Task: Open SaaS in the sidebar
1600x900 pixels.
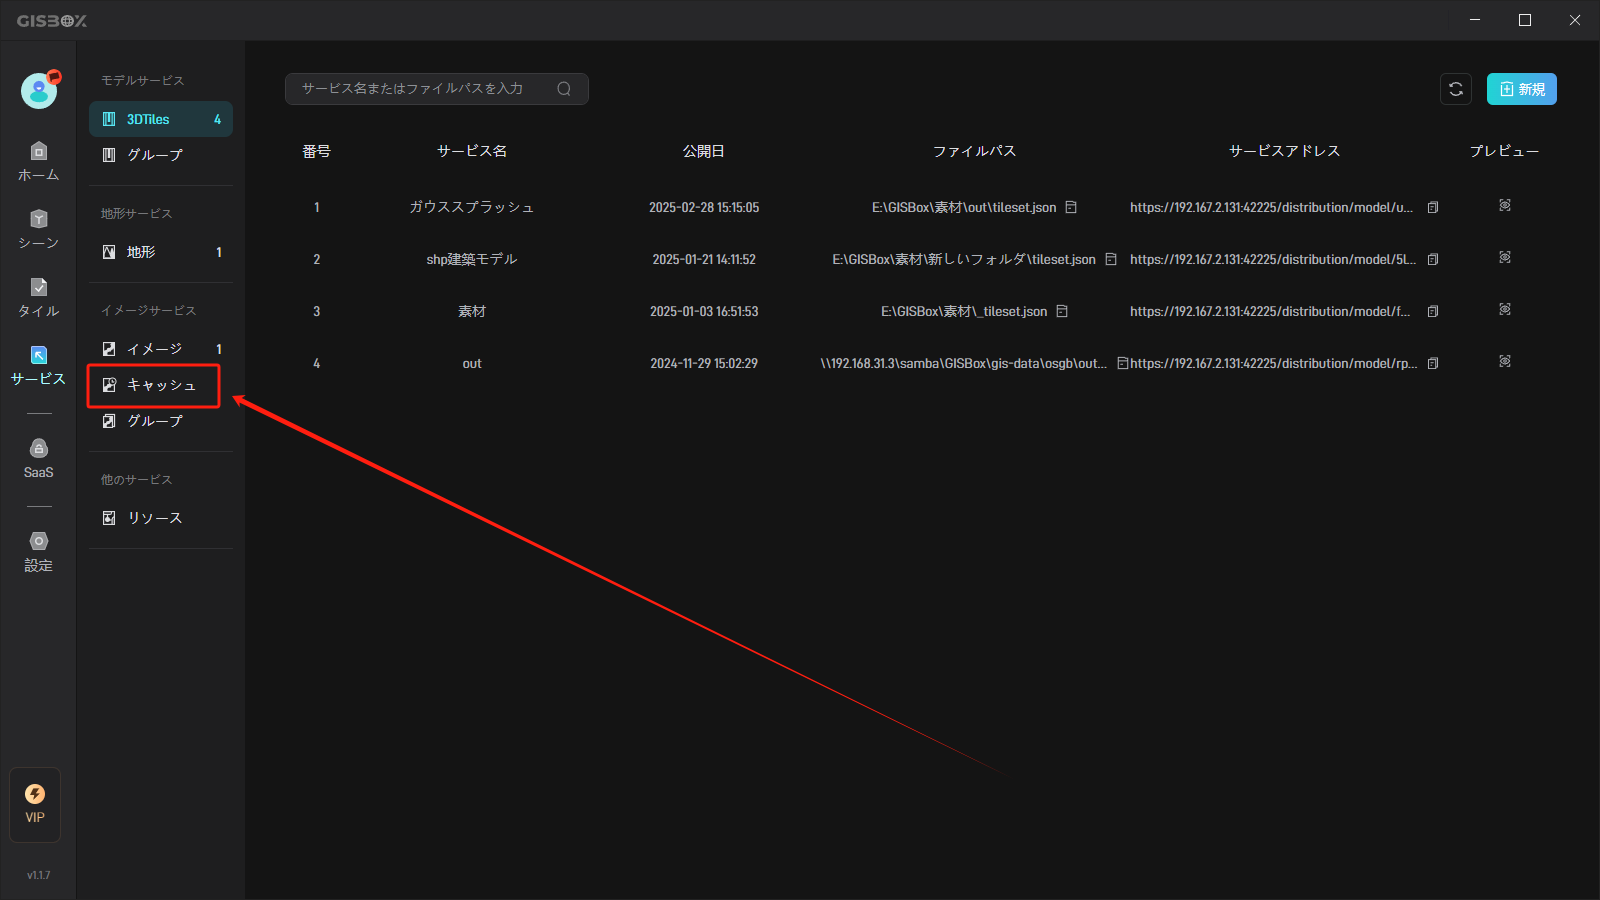Action: [38, 459]
